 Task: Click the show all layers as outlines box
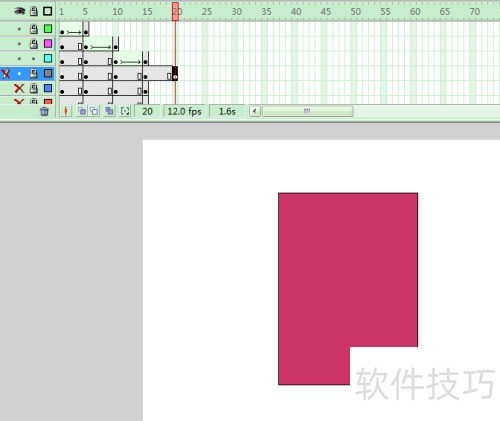[x=48, y=11]
